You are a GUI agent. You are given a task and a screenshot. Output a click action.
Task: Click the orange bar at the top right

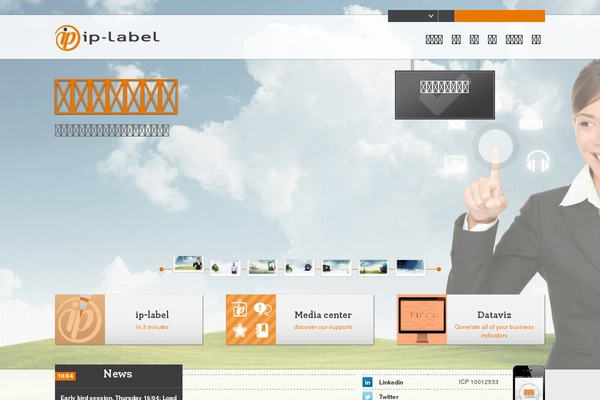[500, 16]
